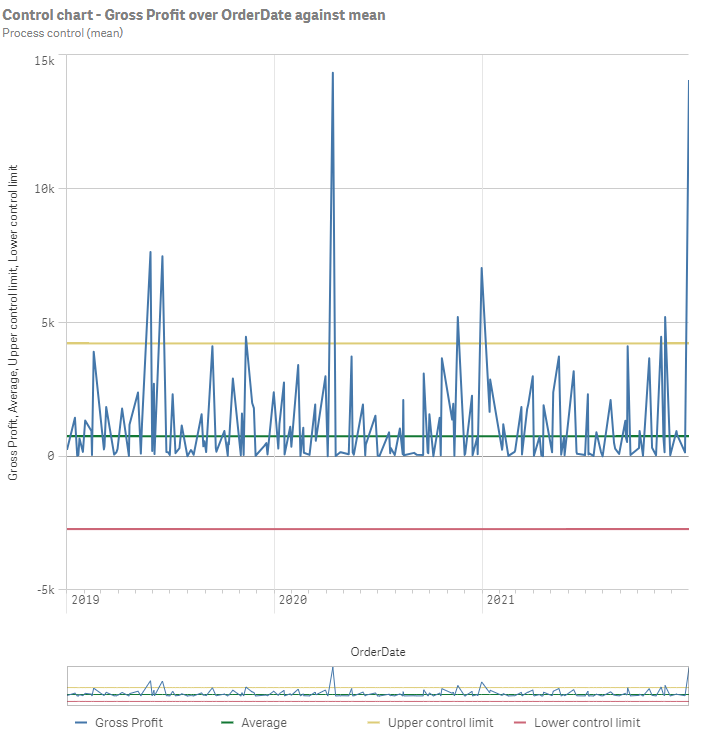Select the Upper control limit legend label
The width and height of the screenshot is (702, 742).
click(x=440, y=723)
